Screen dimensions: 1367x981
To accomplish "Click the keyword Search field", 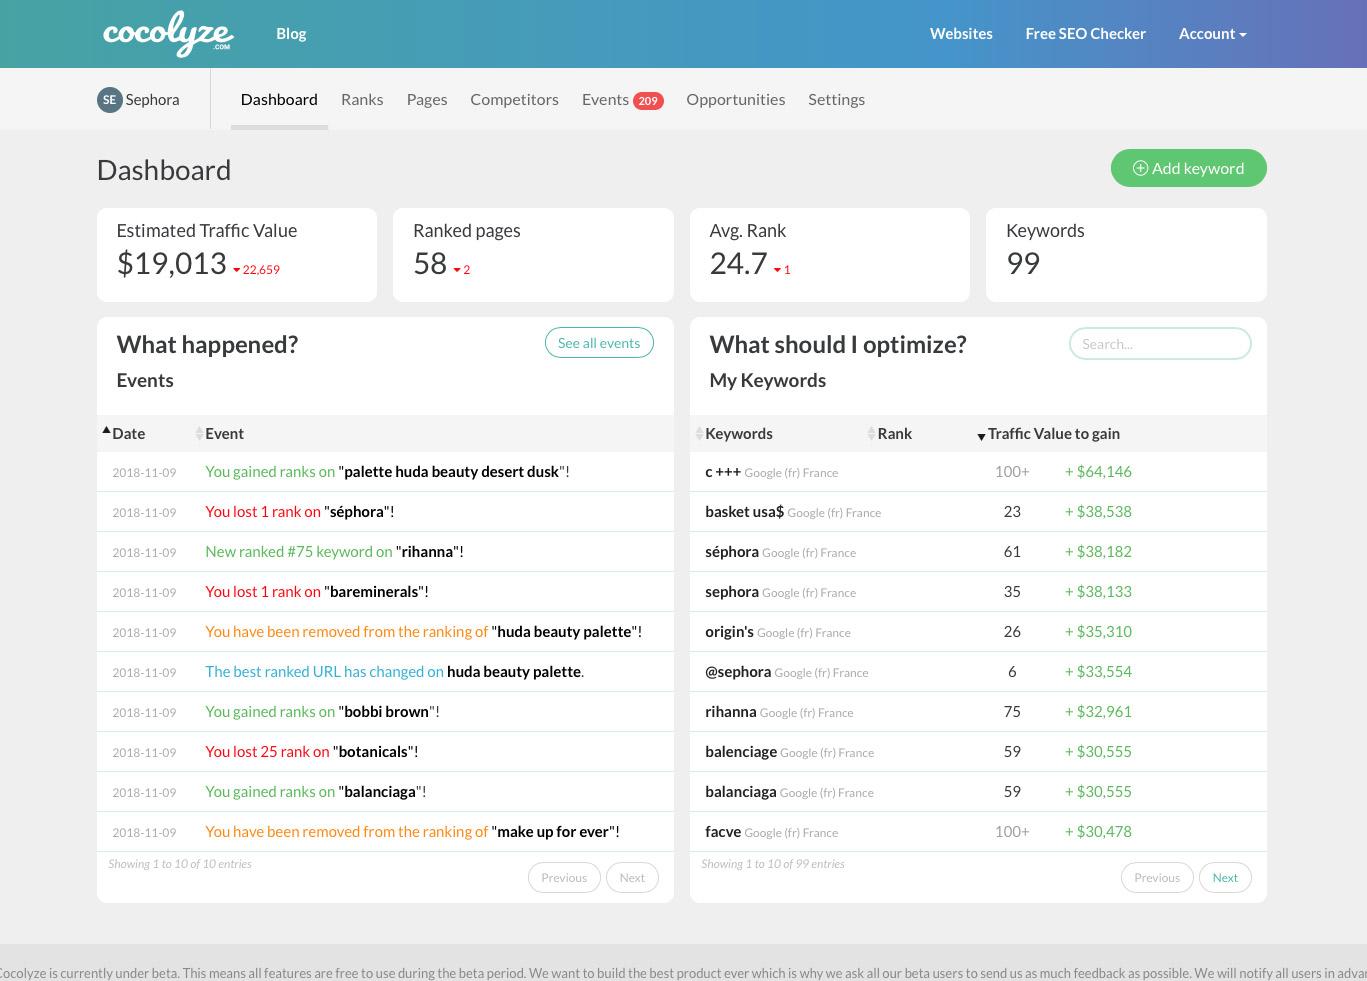I will point(1160,344).
